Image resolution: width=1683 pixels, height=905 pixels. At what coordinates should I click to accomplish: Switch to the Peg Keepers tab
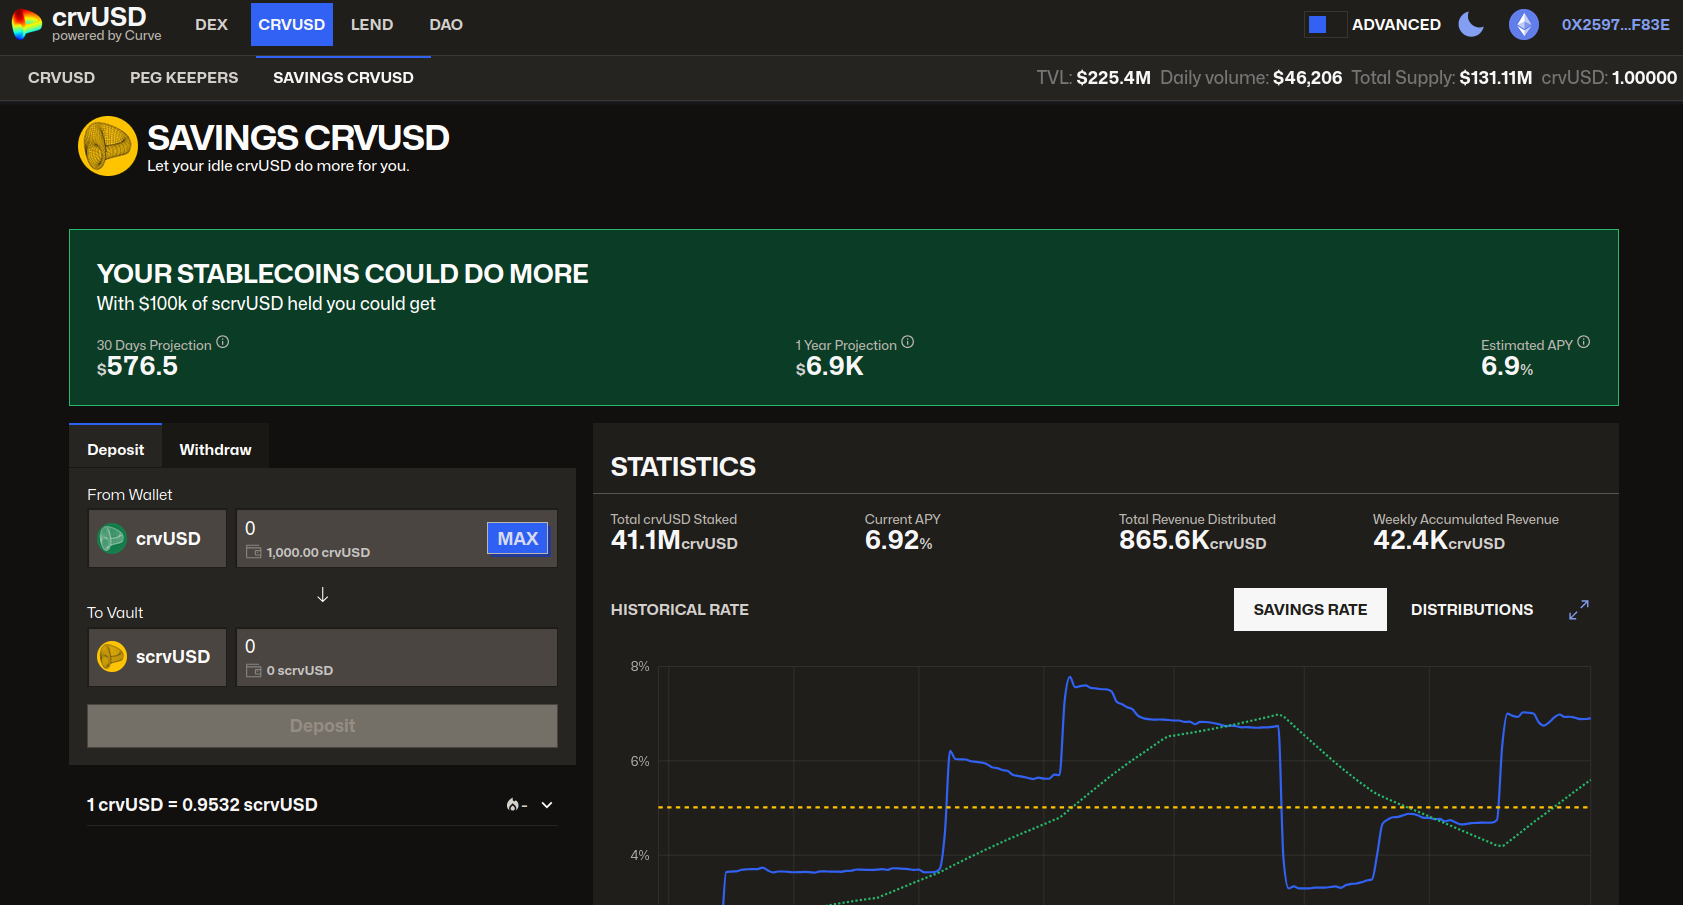pyautogui.click(x=183, y=77)
